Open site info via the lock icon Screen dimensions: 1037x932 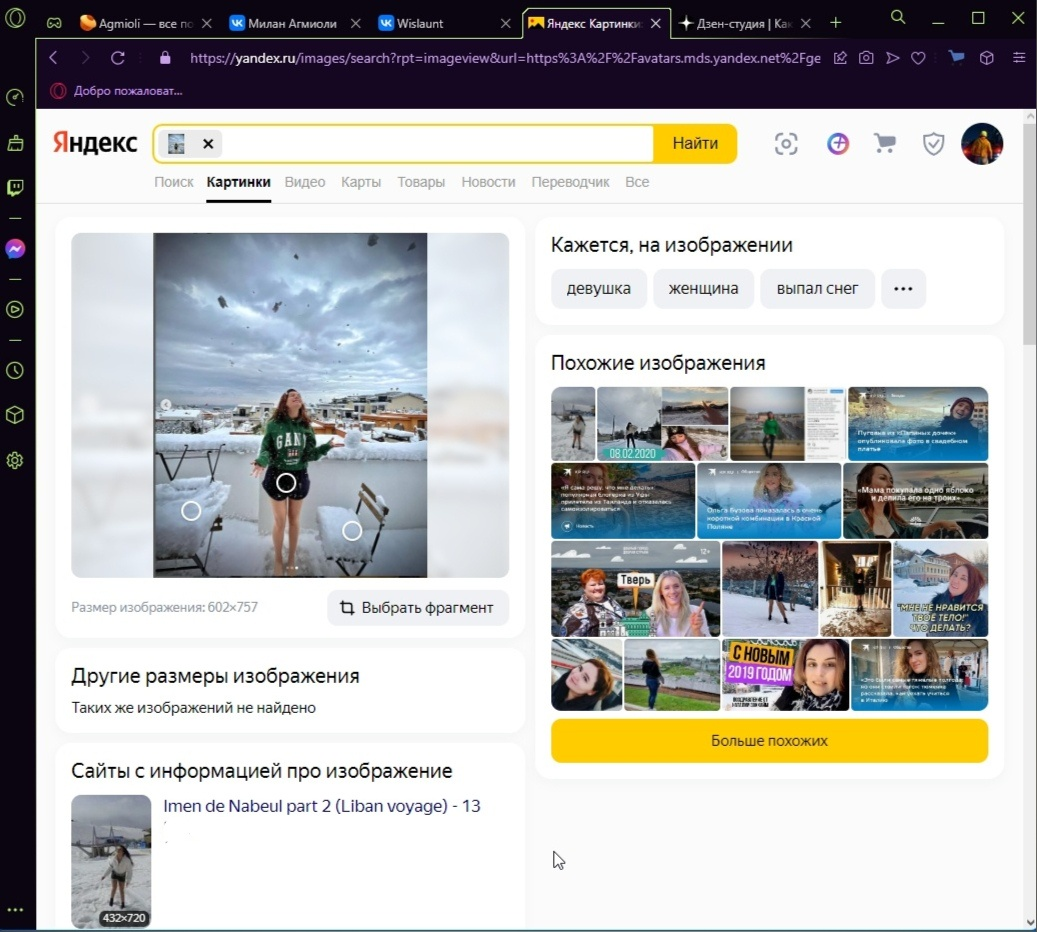pos(164,58)
